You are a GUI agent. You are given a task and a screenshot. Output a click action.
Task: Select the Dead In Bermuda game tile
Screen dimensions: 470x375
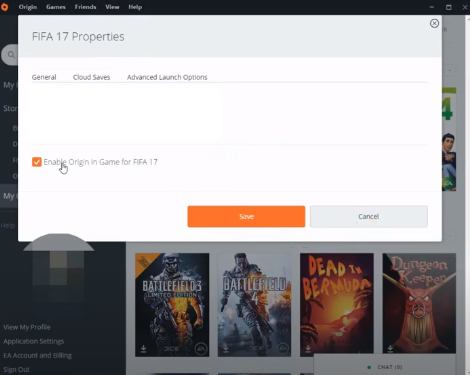[337, 303]
